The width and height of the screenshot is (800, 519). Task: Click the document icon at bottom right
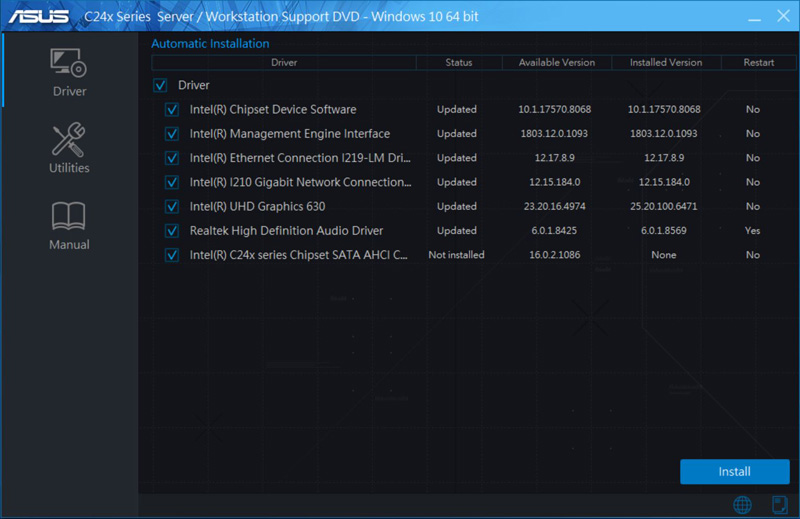pos(780,505)
